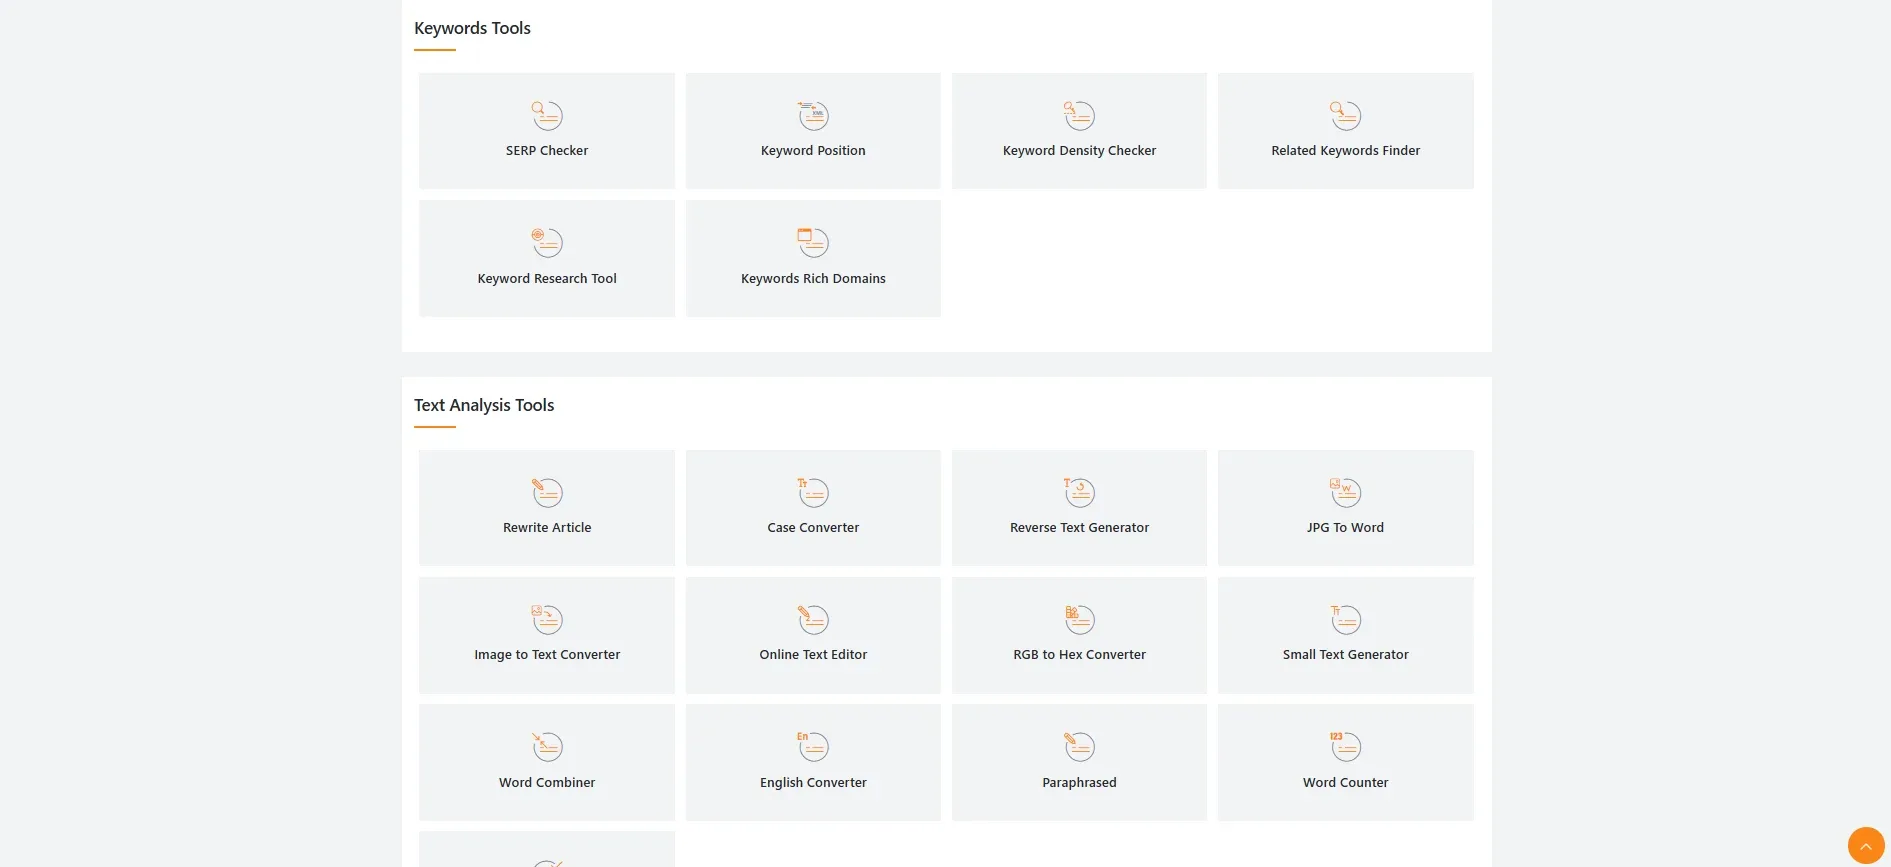Open the Keyword Position tool icon
Screen dimensions: 1891x867
pos(813,115)
